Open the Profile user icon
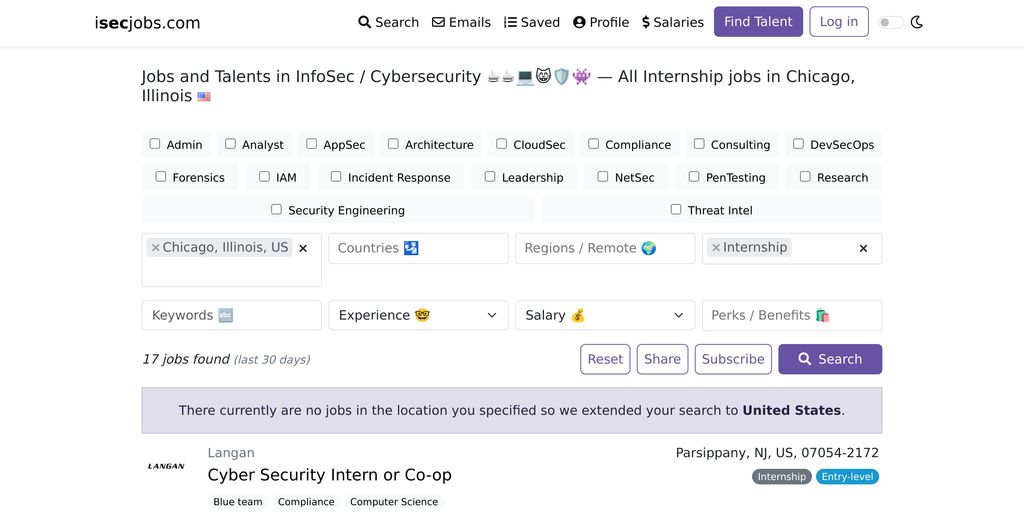The image size is (1024, 512). [579, 22]
